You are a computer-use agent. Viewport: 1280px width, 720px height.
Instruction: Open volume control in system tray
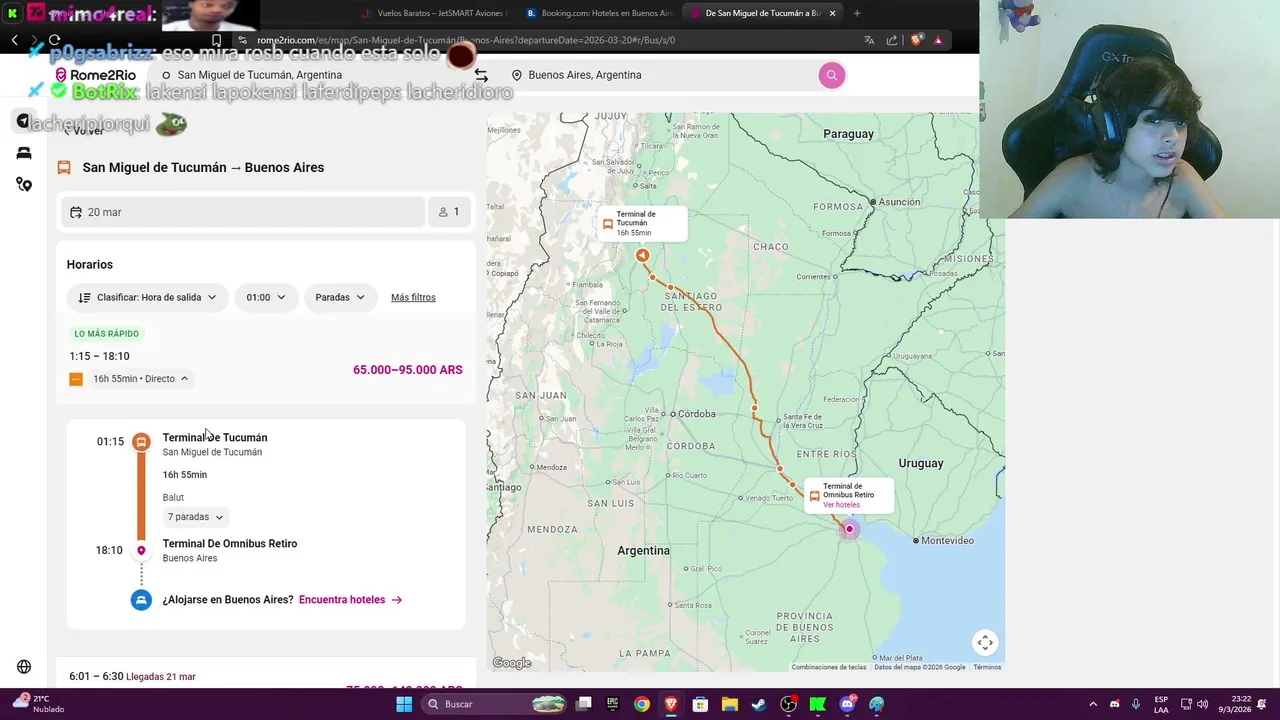(1203, 704)
